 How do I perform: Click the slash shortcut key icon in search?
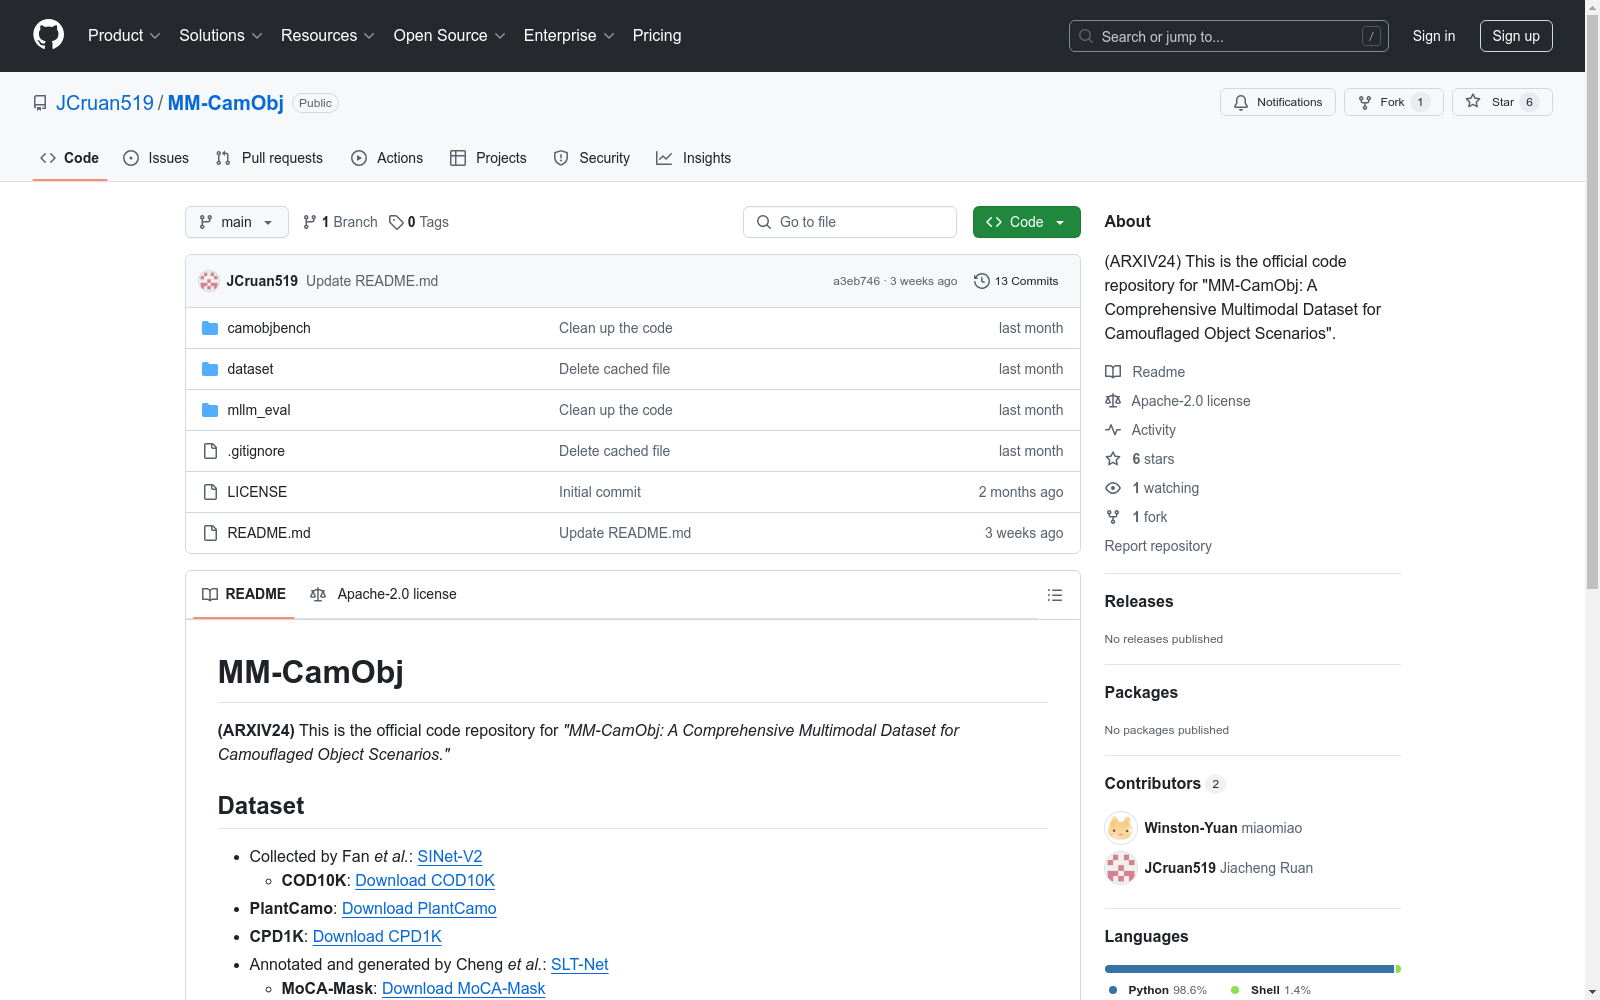[x=1371, y=36]
